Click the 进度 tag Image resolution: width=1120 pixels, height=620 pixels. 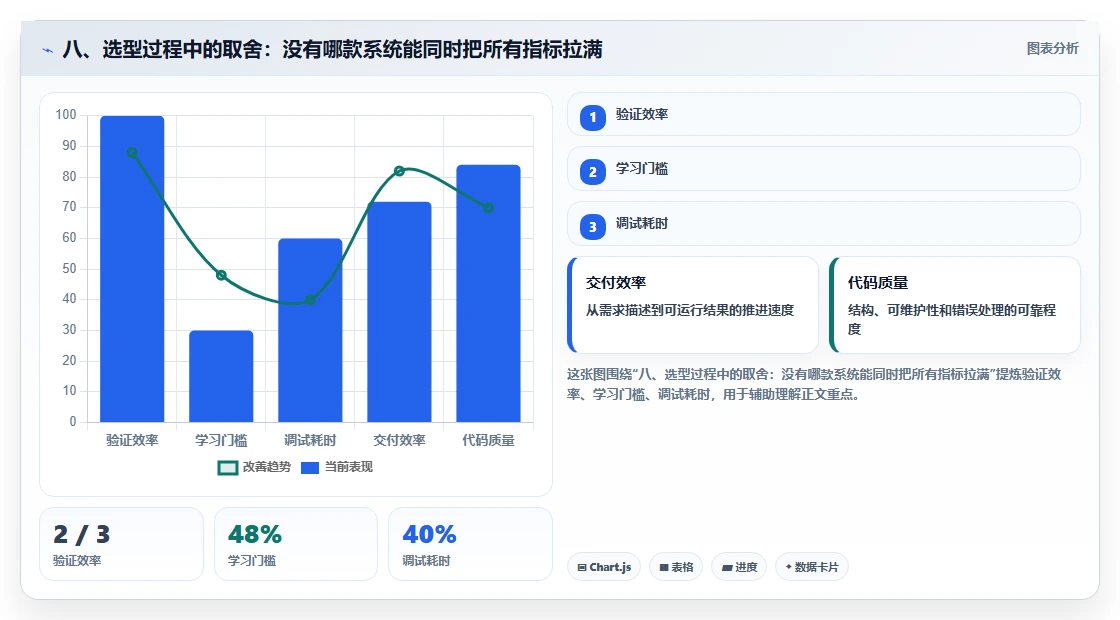tap(739, 567)
